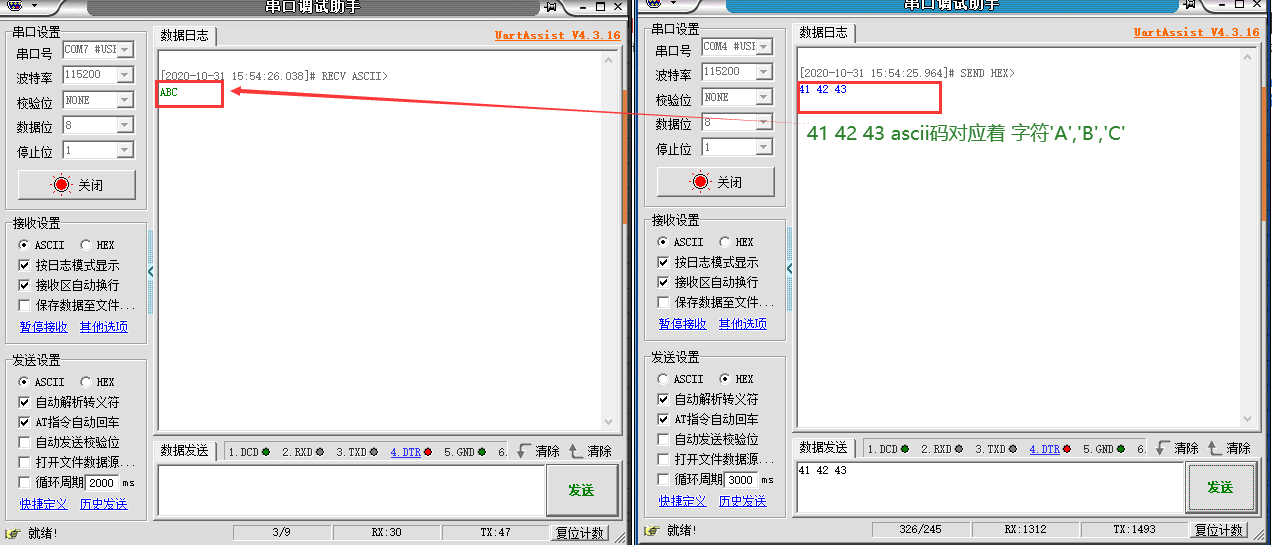Select 数据日志 tab in right window

(824, 32)
